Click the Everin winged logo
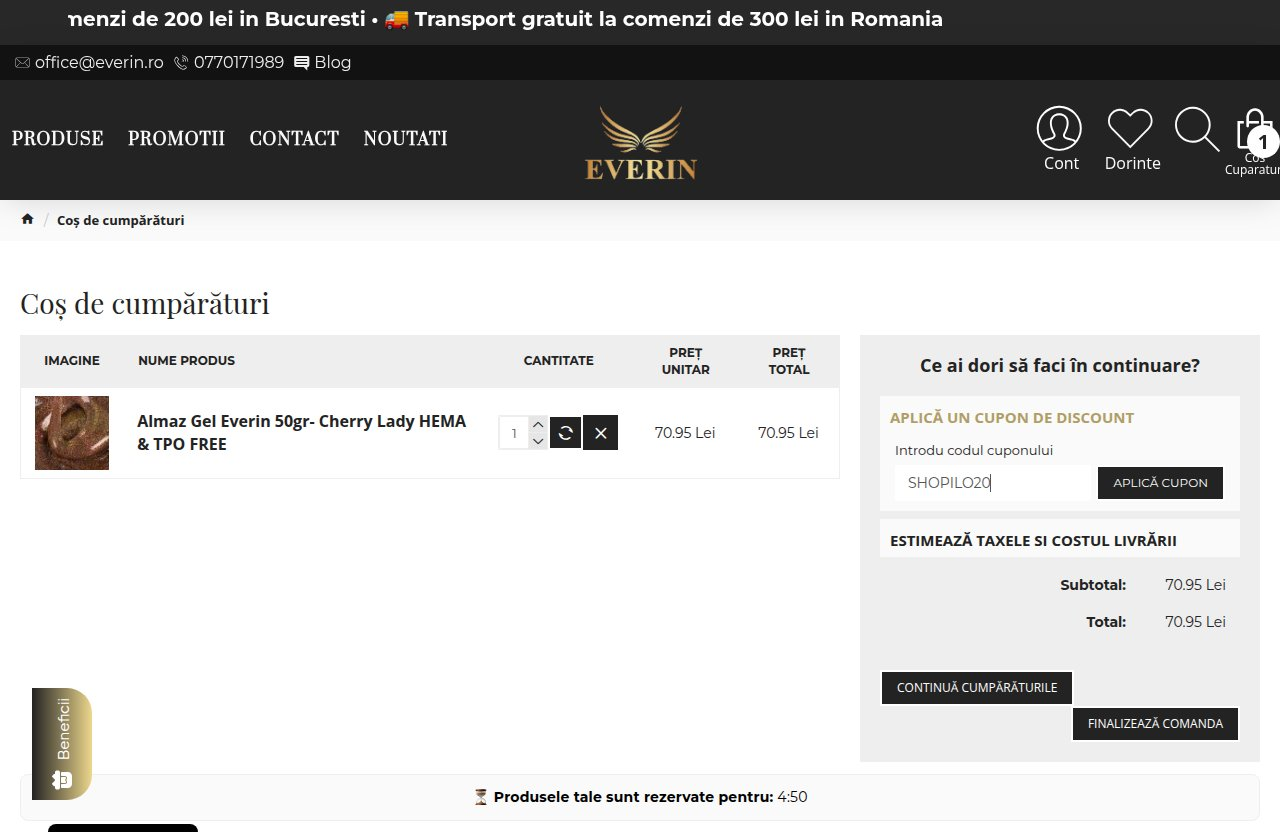The image size is (1280, 832). pyautogui.click(x=641, y=143)
